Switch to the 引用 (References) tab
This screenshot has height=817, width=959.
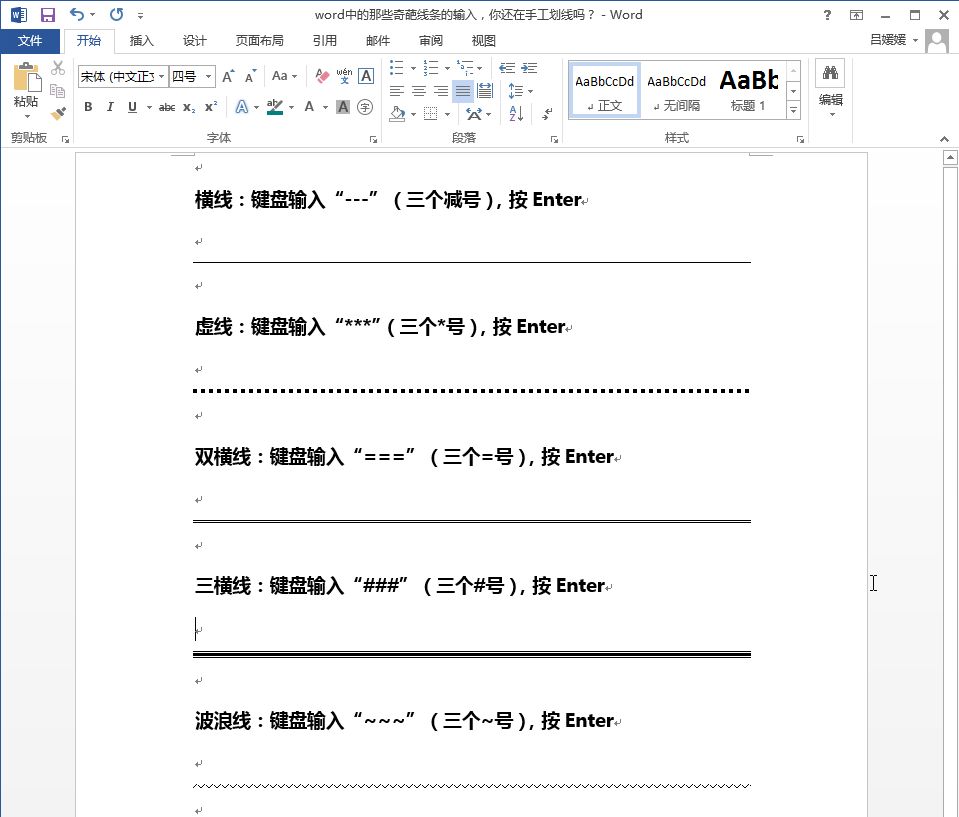coord(325,41)
